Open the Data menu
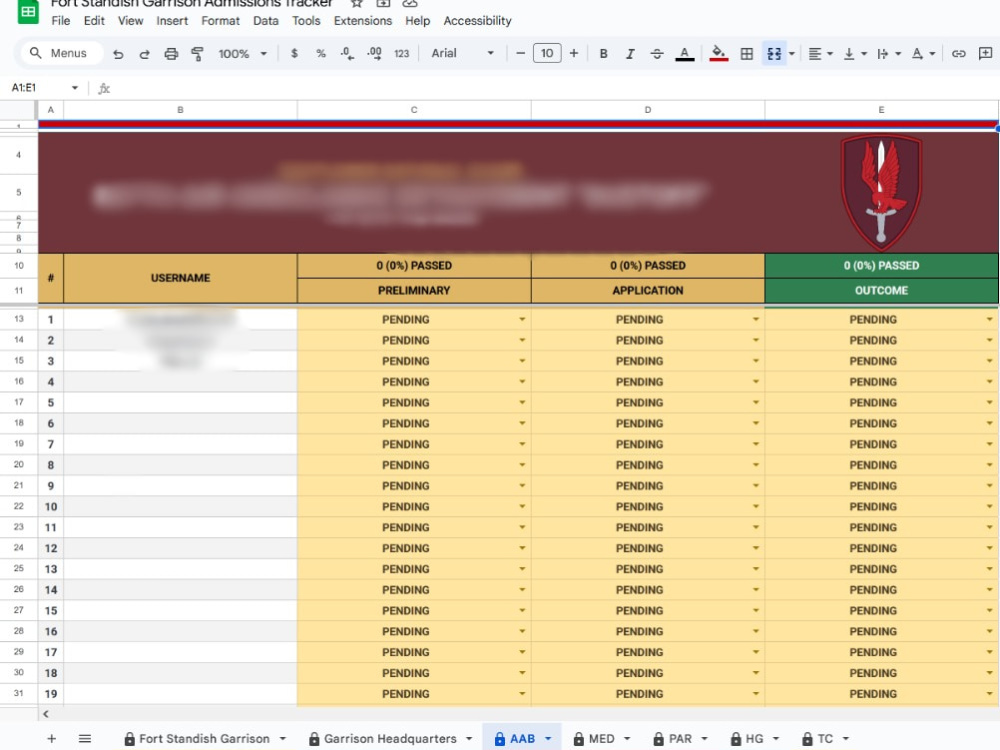This screenshot has width=1000, height=750. [265, 21]
